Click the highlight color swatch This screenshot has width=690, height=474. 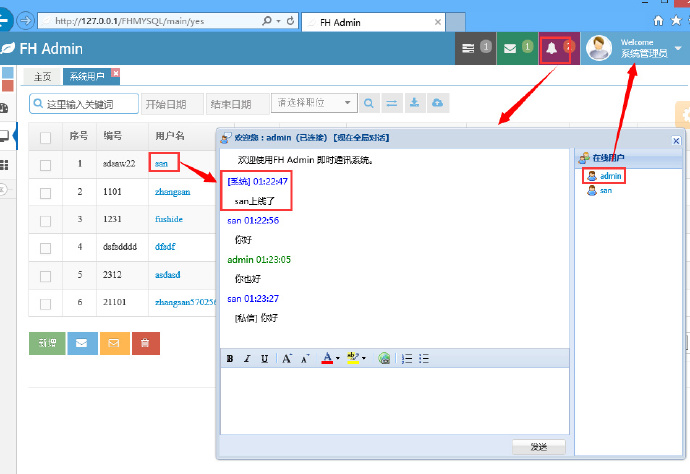click(x=352, y=358)
